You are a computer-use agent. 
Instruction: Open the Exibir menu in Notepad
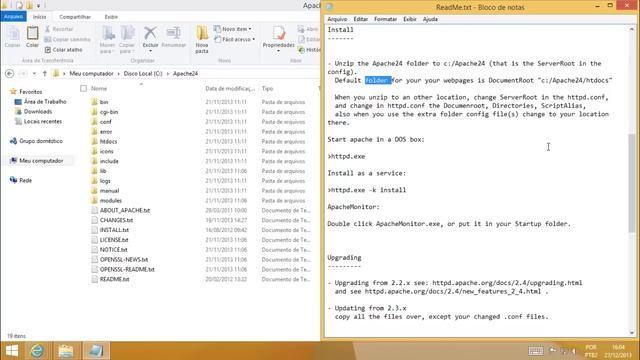(x=410, y=19)
